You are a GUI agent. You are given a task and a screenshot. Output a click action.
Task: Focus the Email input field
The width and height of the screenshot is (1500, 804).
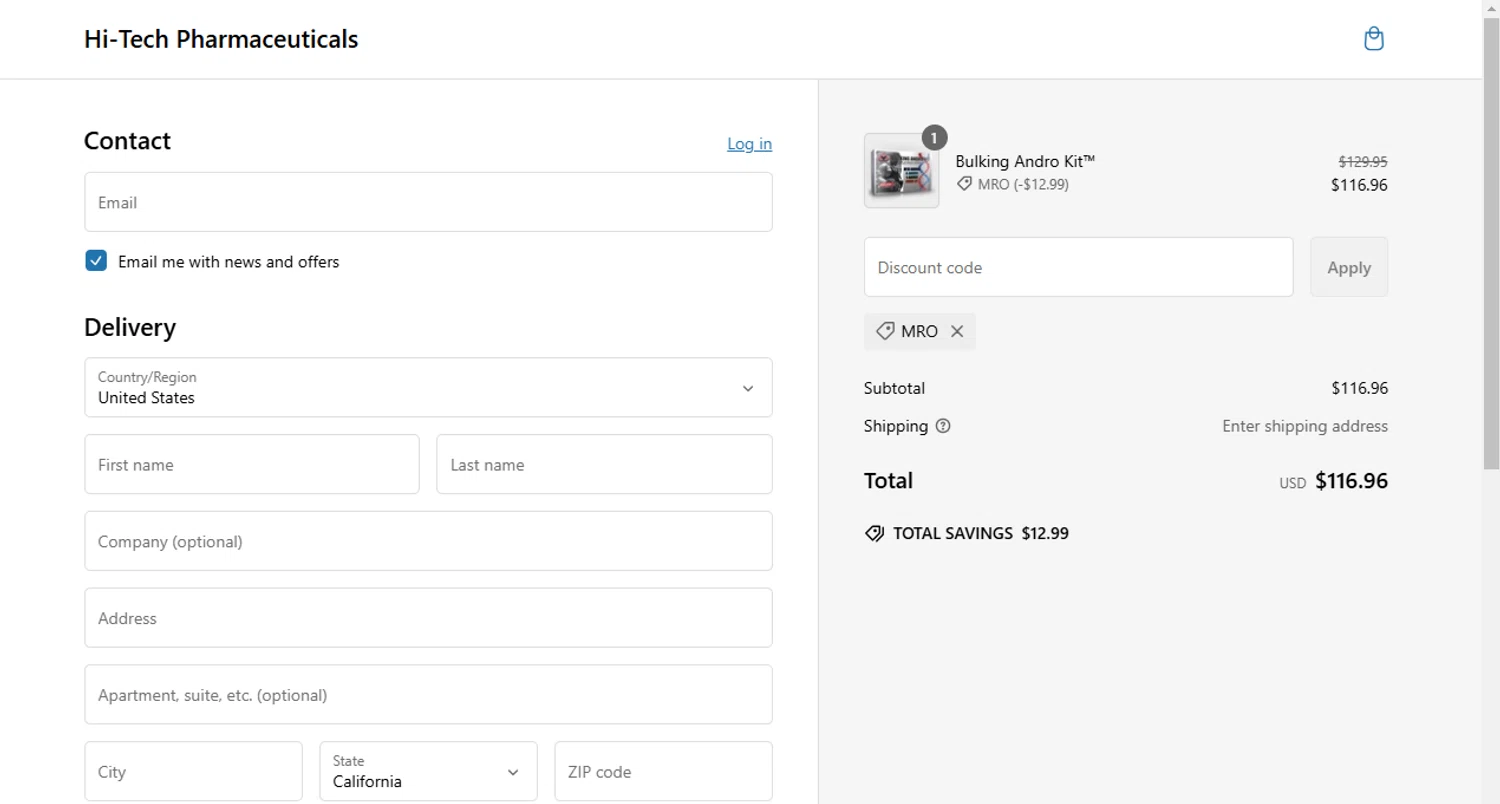428,202
